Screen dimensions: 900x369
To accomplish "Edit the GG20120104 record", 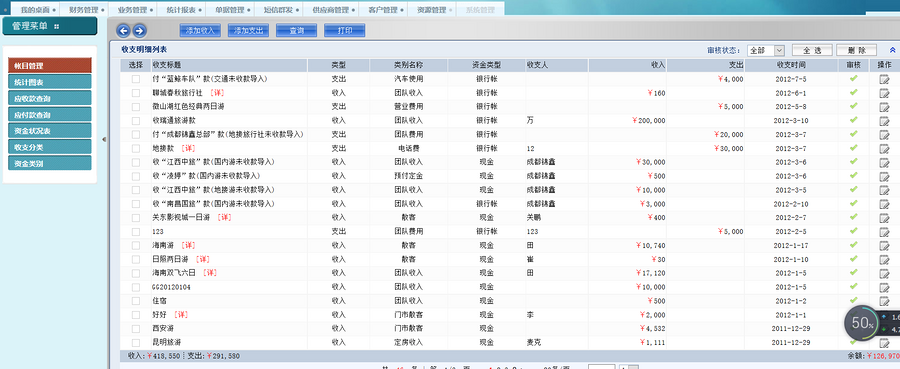I will pyautogui.click(x=884, y=288).
